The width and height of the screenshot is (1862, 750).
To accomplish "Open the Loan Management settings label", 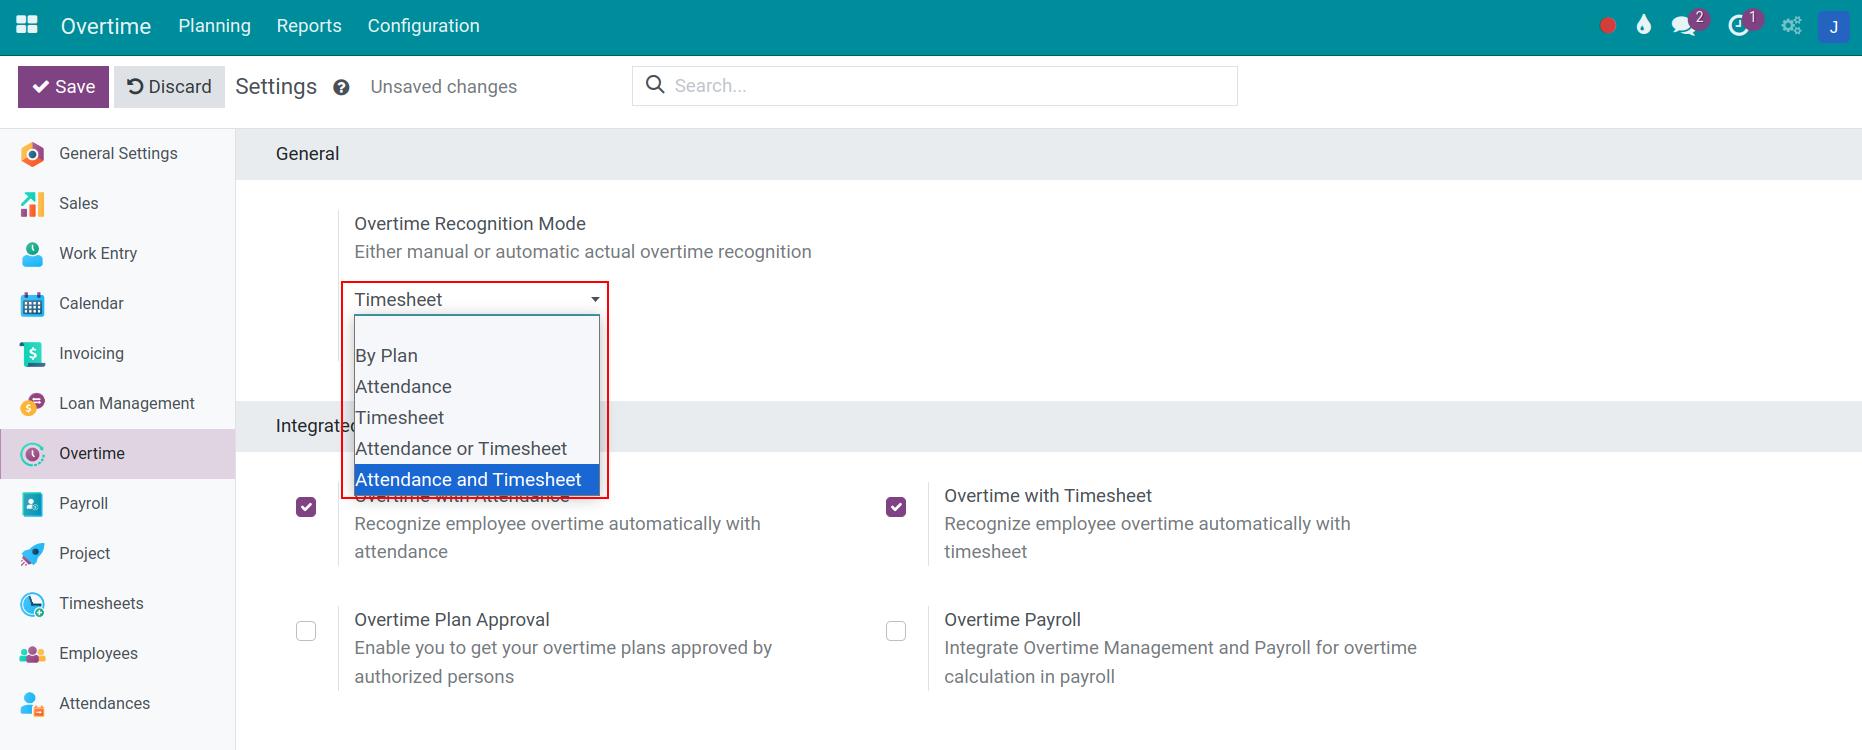I will click(x=127, y=404).
